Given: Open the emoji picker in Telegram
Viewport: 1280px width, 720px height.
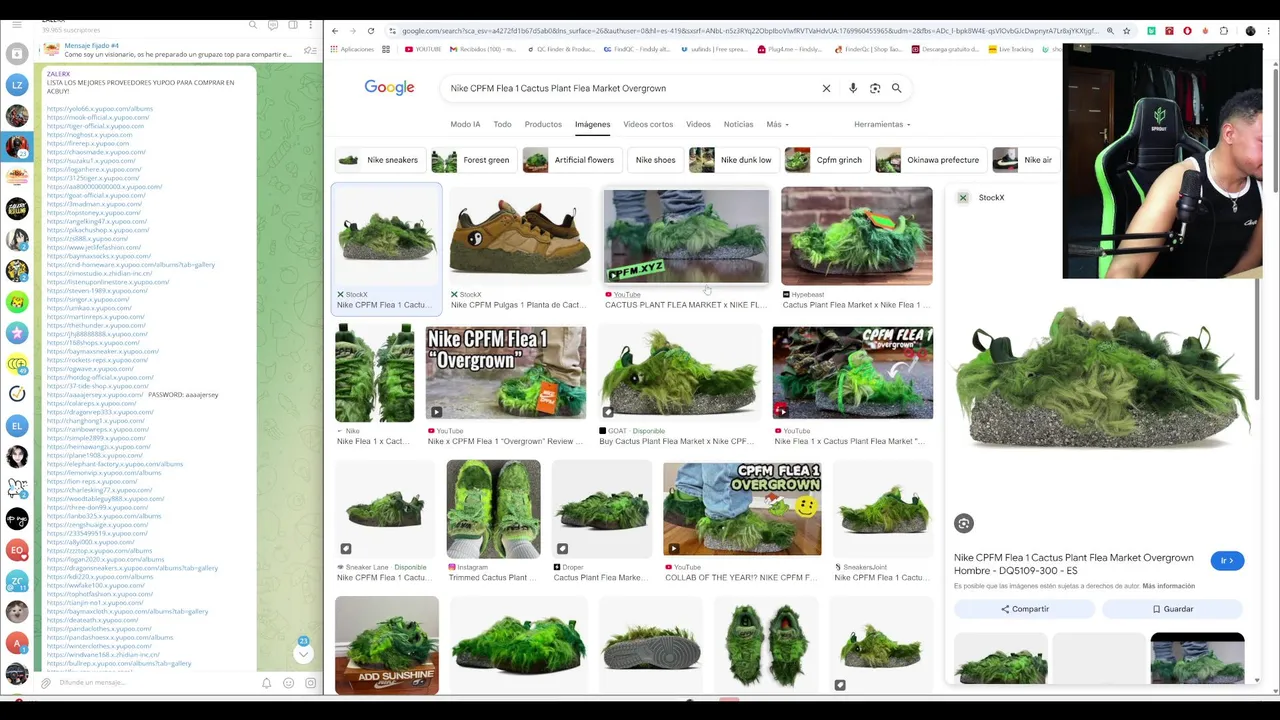Looking at the screenshot, I should (x=288, y=683).
